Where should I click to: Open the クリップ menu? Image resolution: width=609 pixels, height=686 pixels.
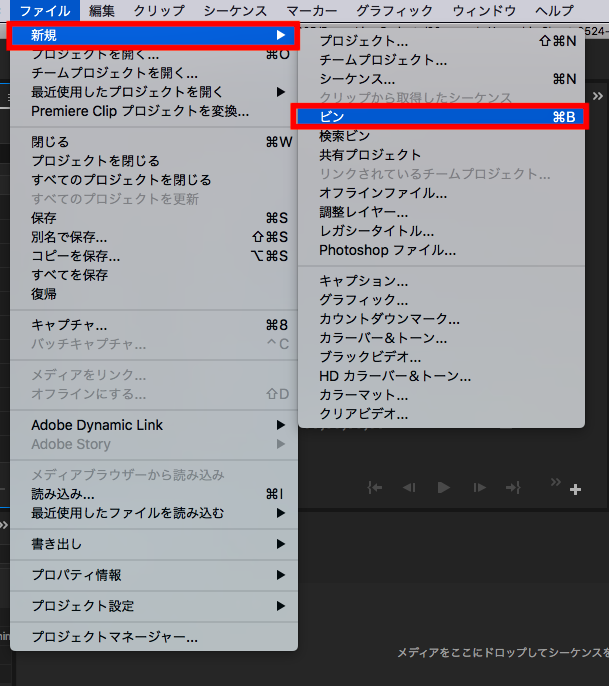pyautogui.click(x=159, y=10)
